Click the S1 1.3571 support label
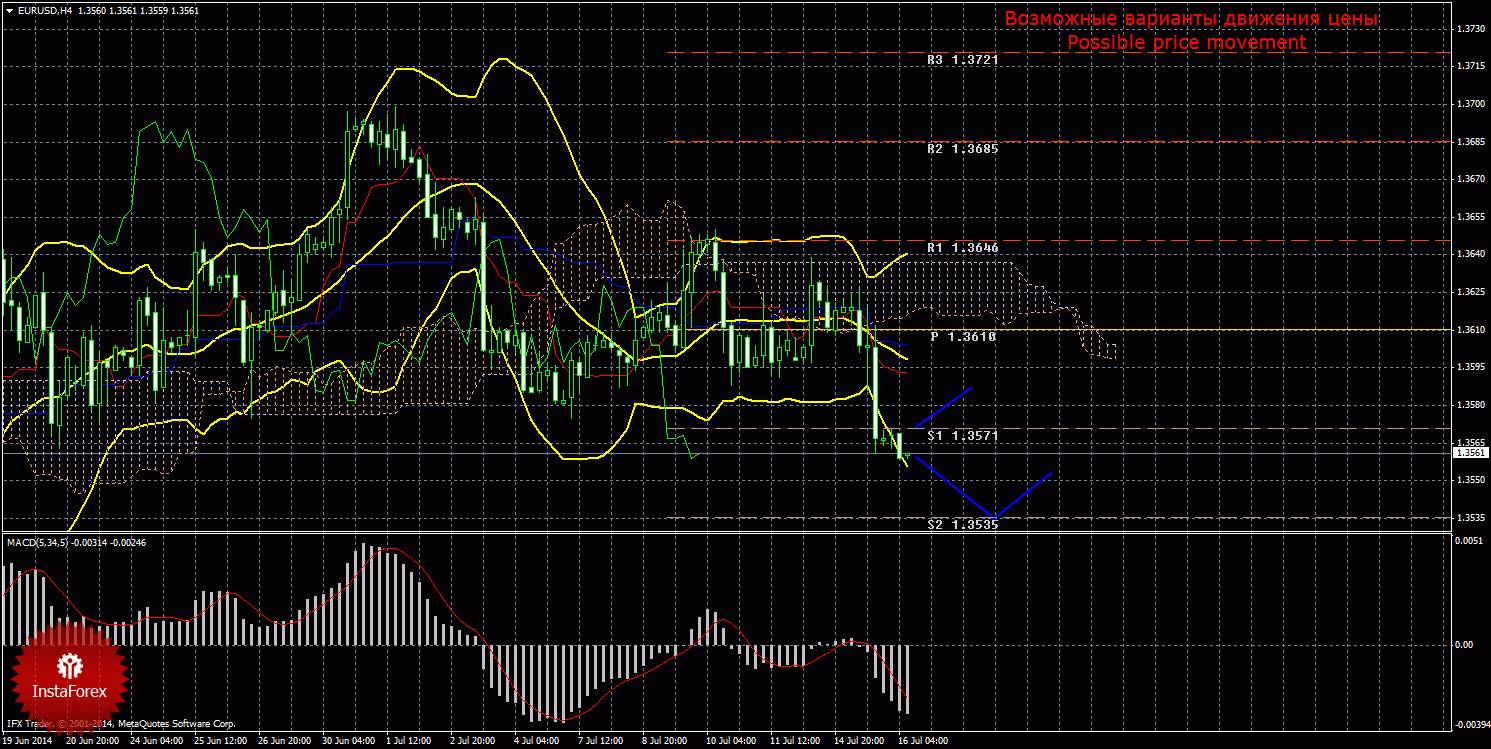 click(x=963, y=436)
